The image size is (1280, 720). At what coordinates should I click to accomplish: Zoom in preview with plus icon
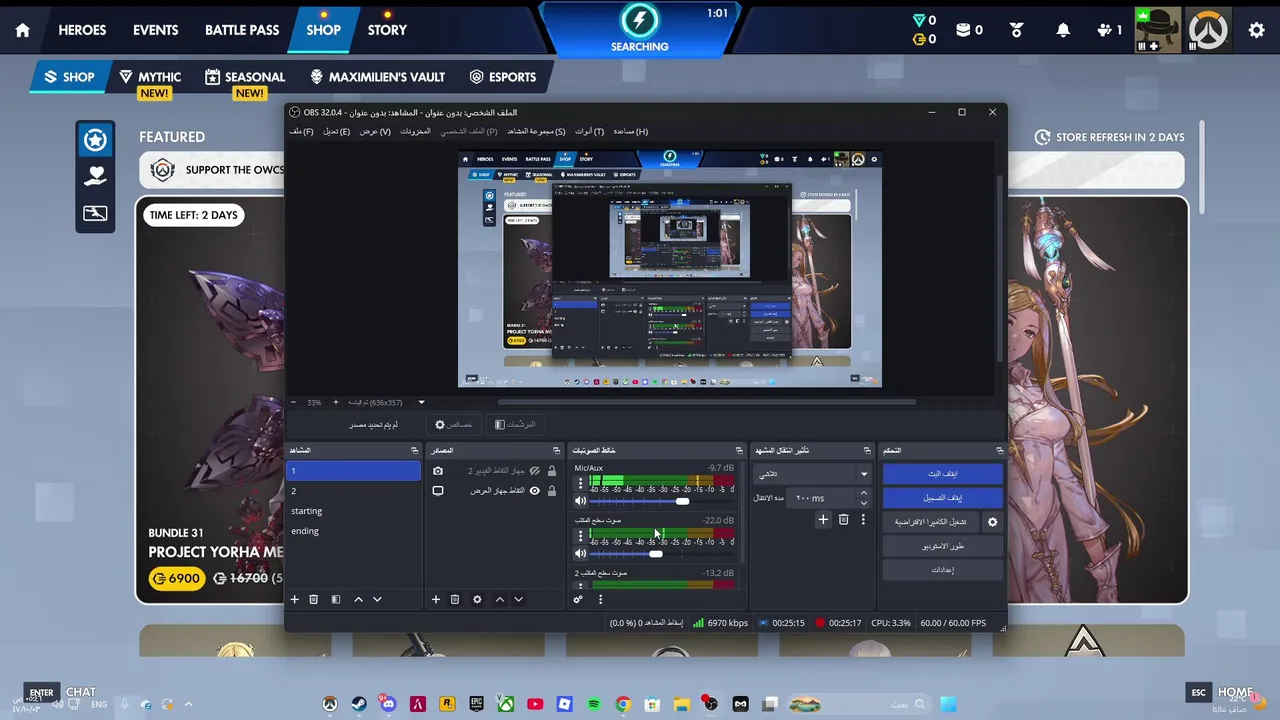(x=335, y=402)
